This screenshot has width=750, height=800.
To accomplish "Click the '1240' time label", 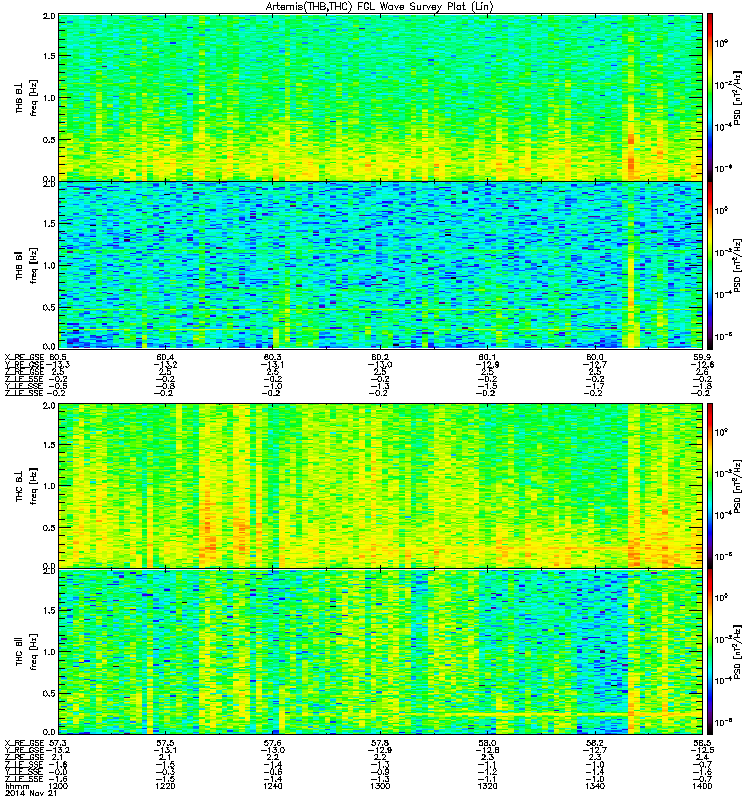I will point(272,786).
